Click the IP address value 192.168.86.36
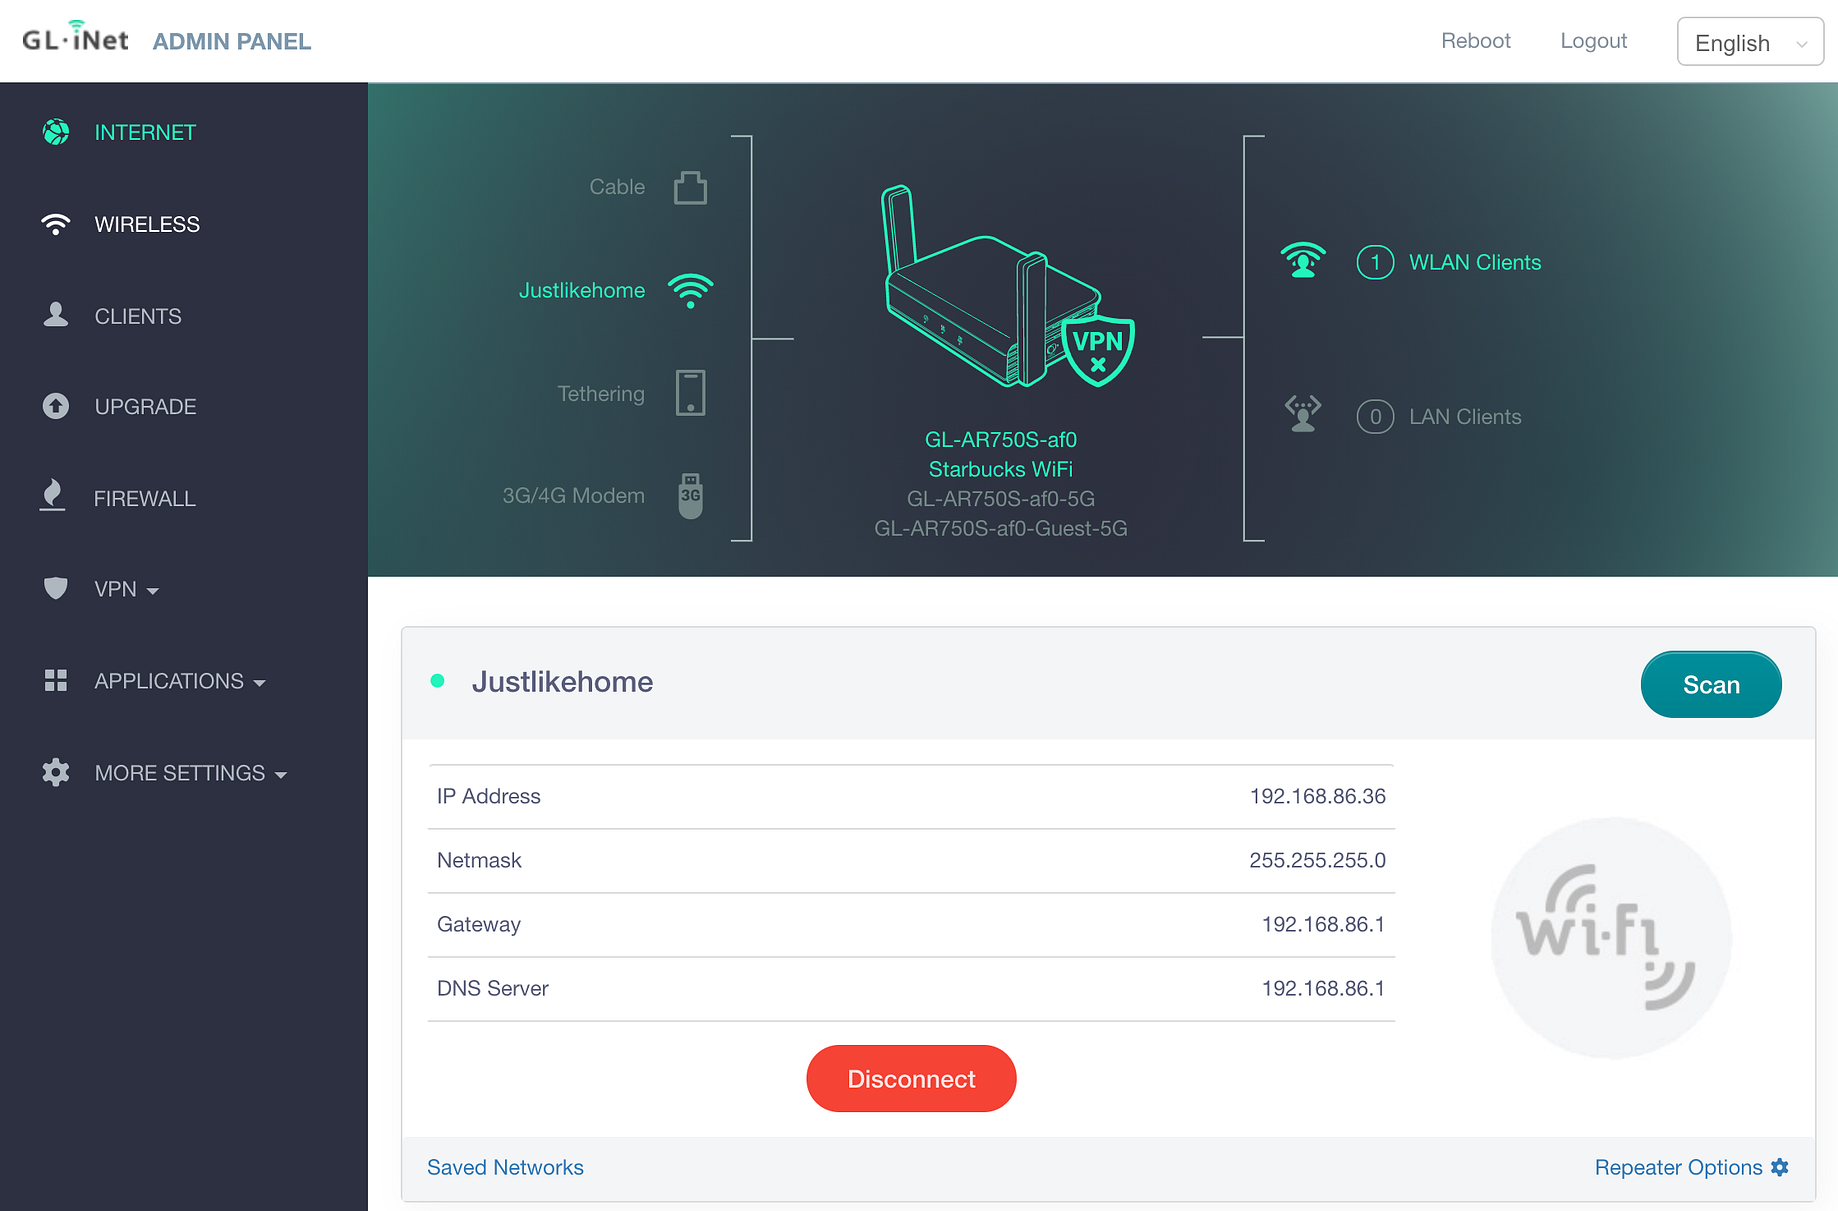 click(x=1318, y=796)
